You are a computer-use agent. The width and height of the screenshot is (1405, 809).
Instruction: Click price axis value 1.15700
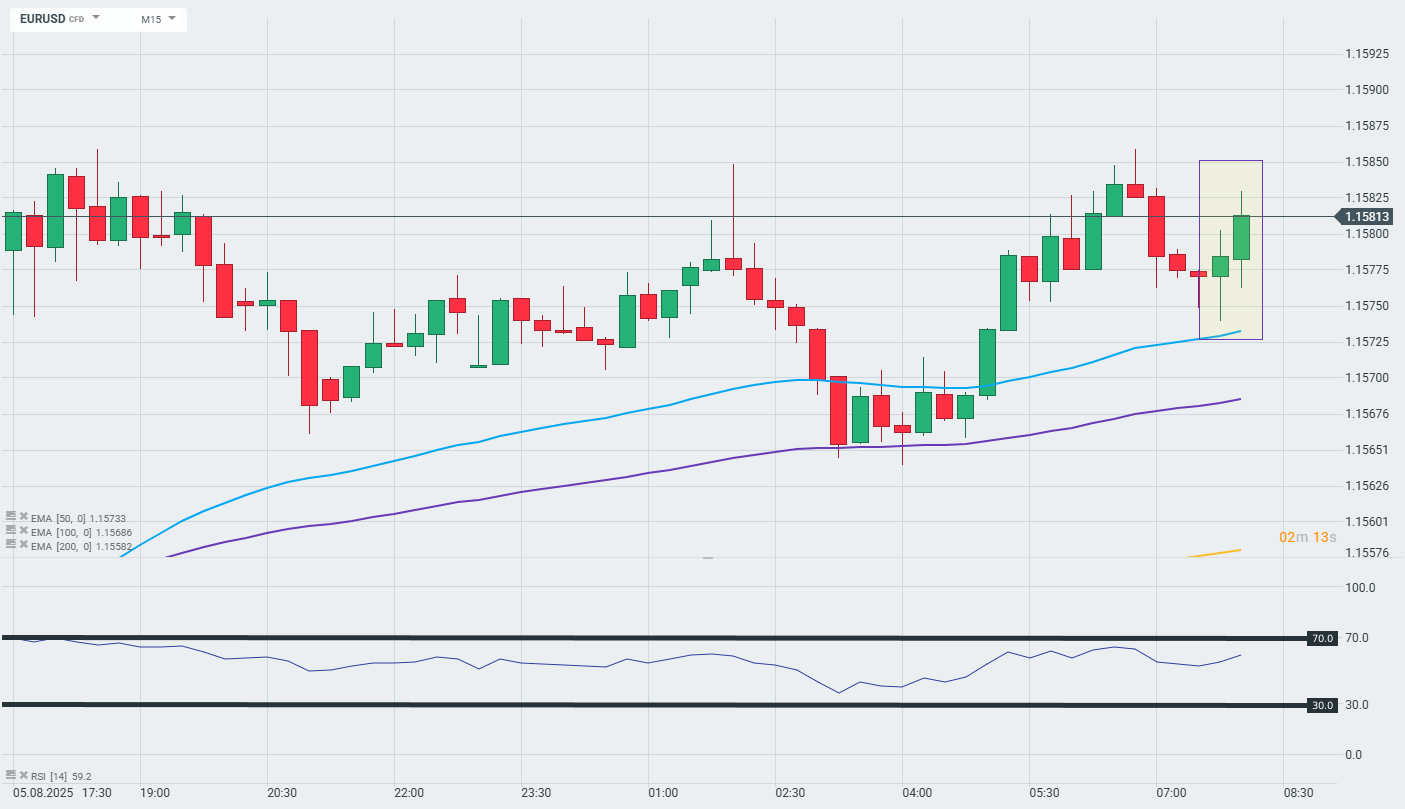(x=1367, y=378)
